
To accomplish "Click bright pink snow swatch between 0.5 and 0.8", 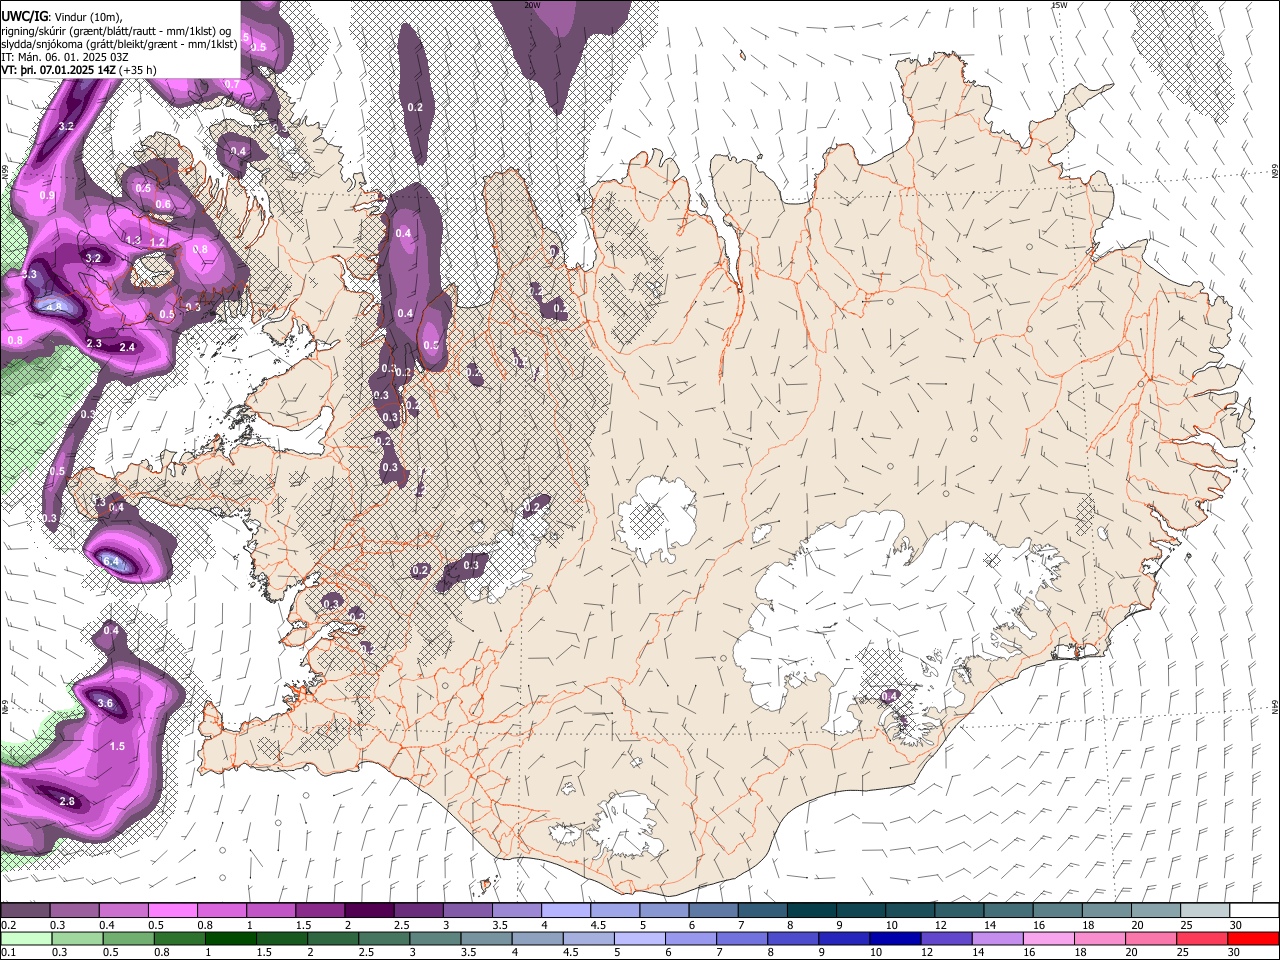I will point(172,911).
